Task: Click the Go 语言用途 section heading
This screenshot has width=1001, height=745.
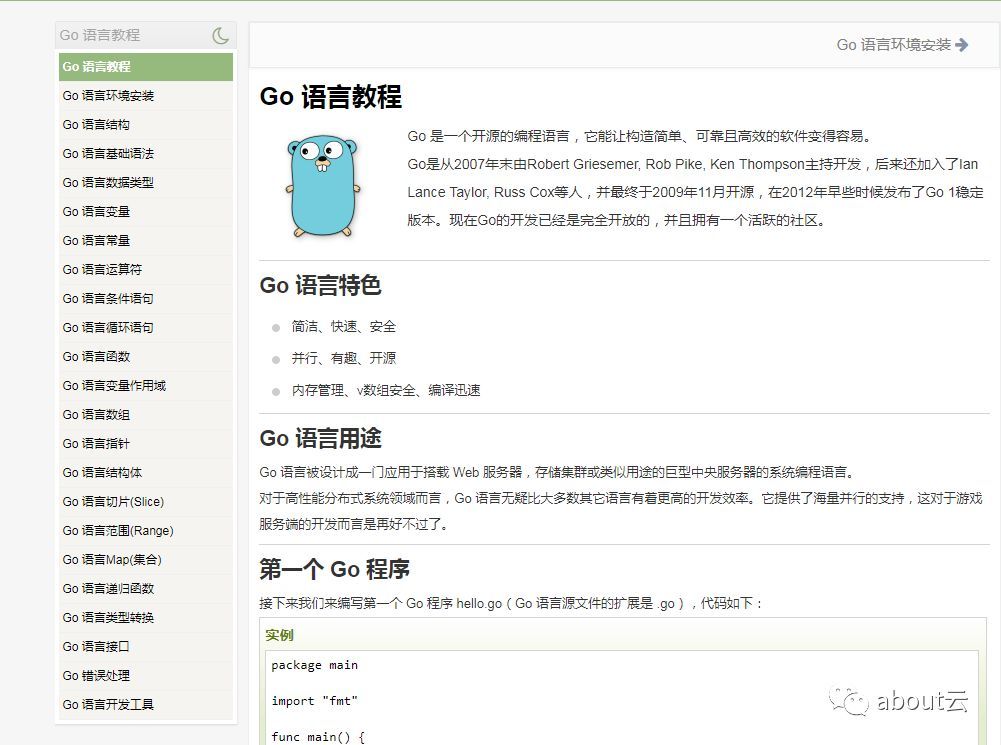Action: point(320,439)
